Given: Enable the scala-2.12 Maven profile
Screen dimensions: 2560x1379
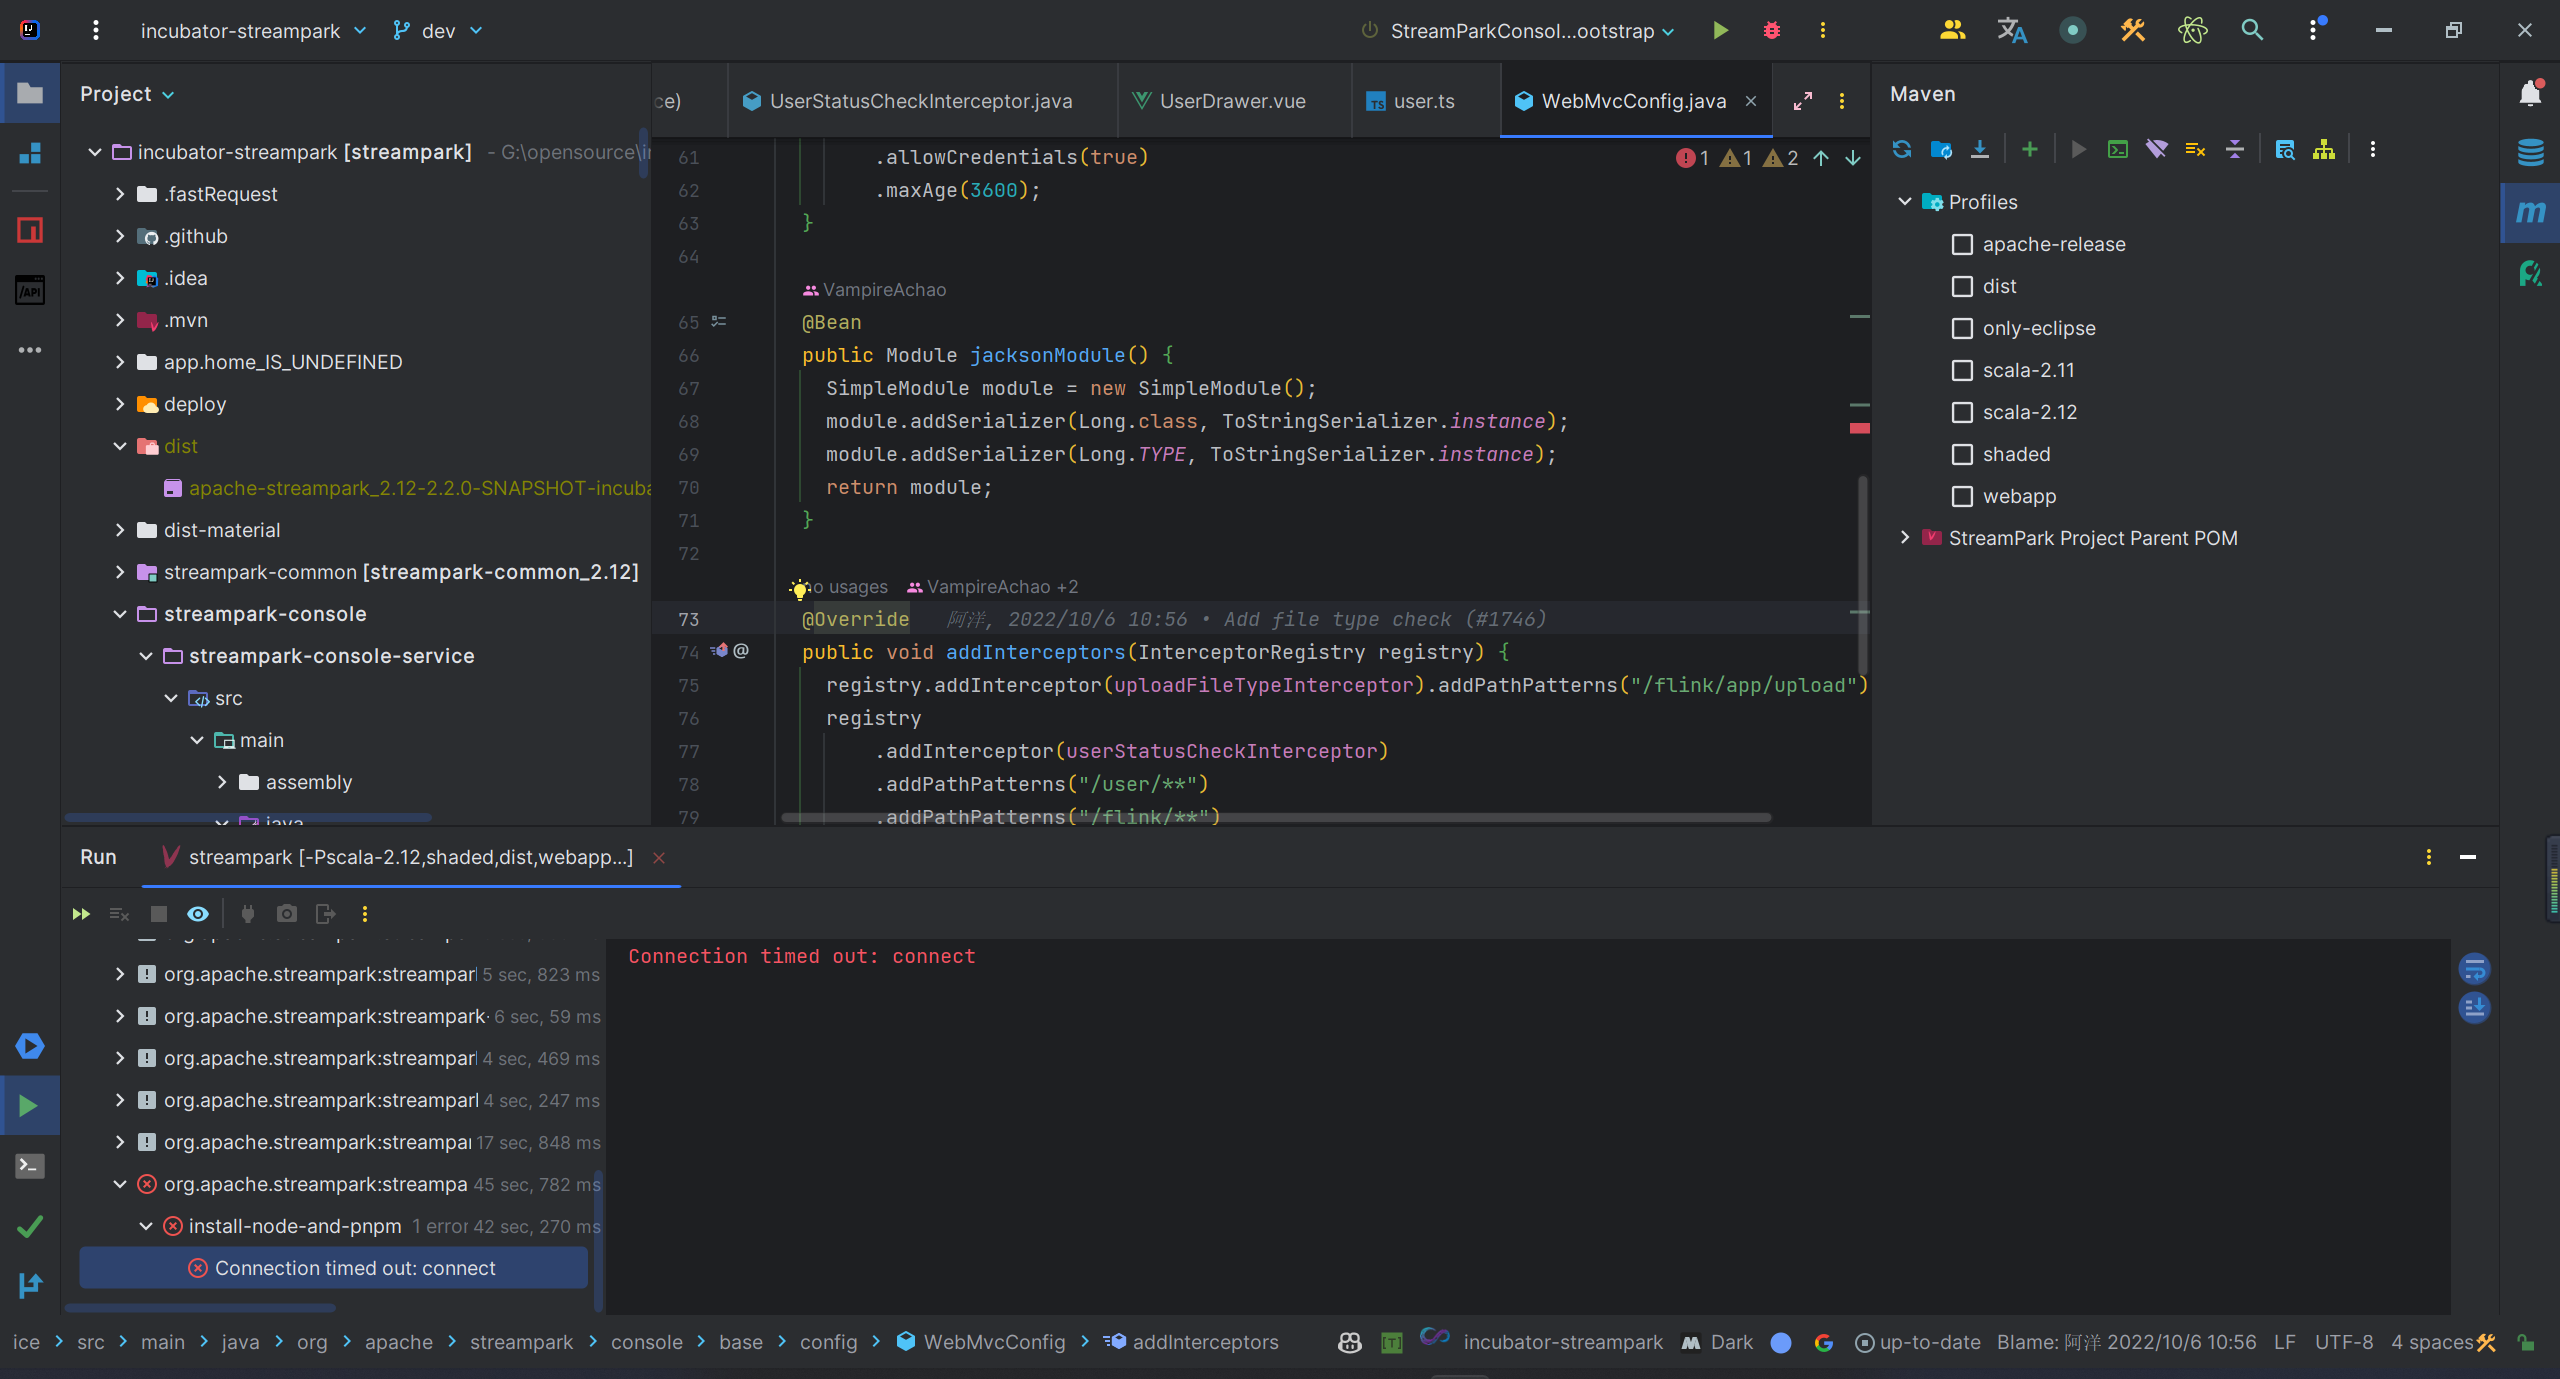Looking at the screenshot, I should click(x=1962, y=412).
